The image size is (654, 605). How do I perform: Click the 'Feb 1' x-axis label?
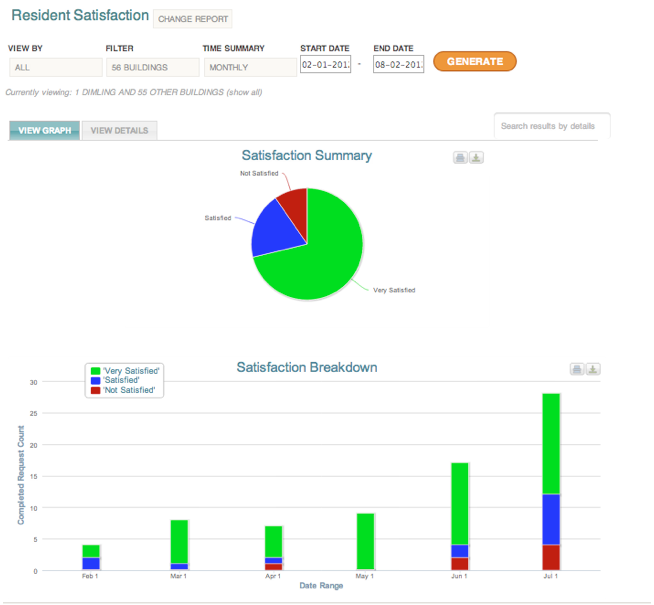tap(90, 576)
